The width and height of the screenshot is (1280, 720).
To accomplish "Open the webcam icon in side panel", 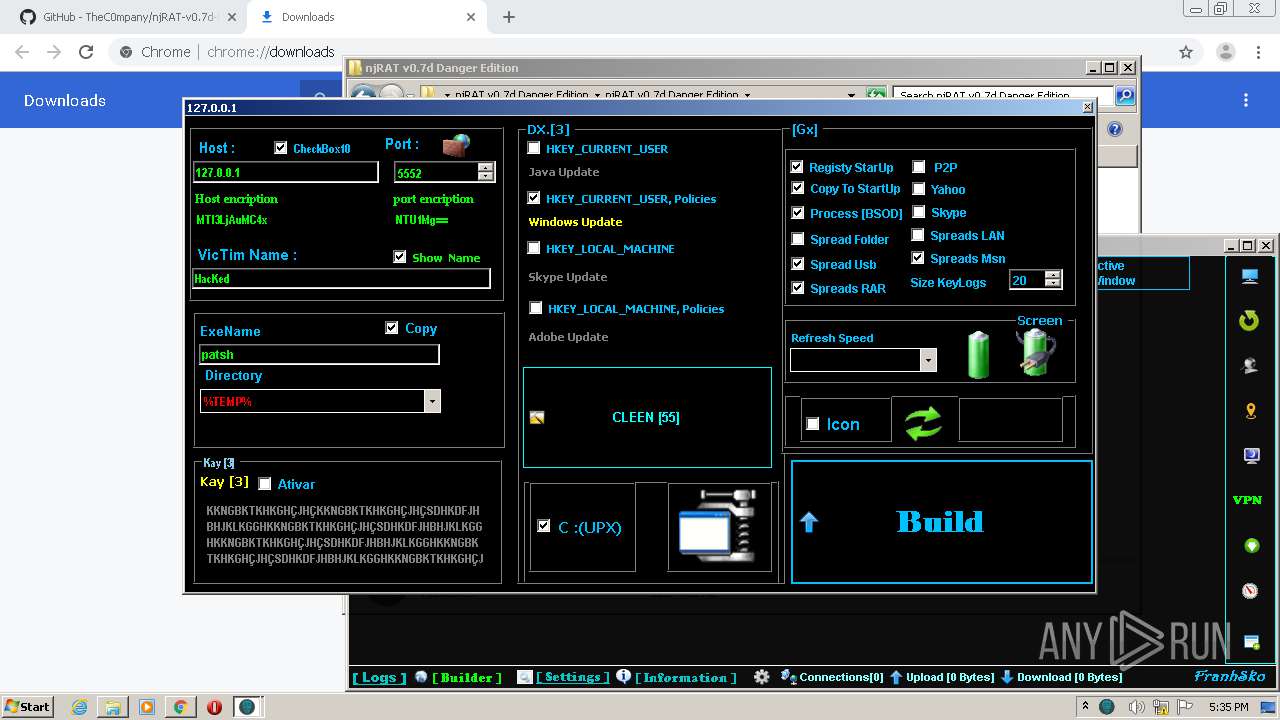I will coord(1249,366).
